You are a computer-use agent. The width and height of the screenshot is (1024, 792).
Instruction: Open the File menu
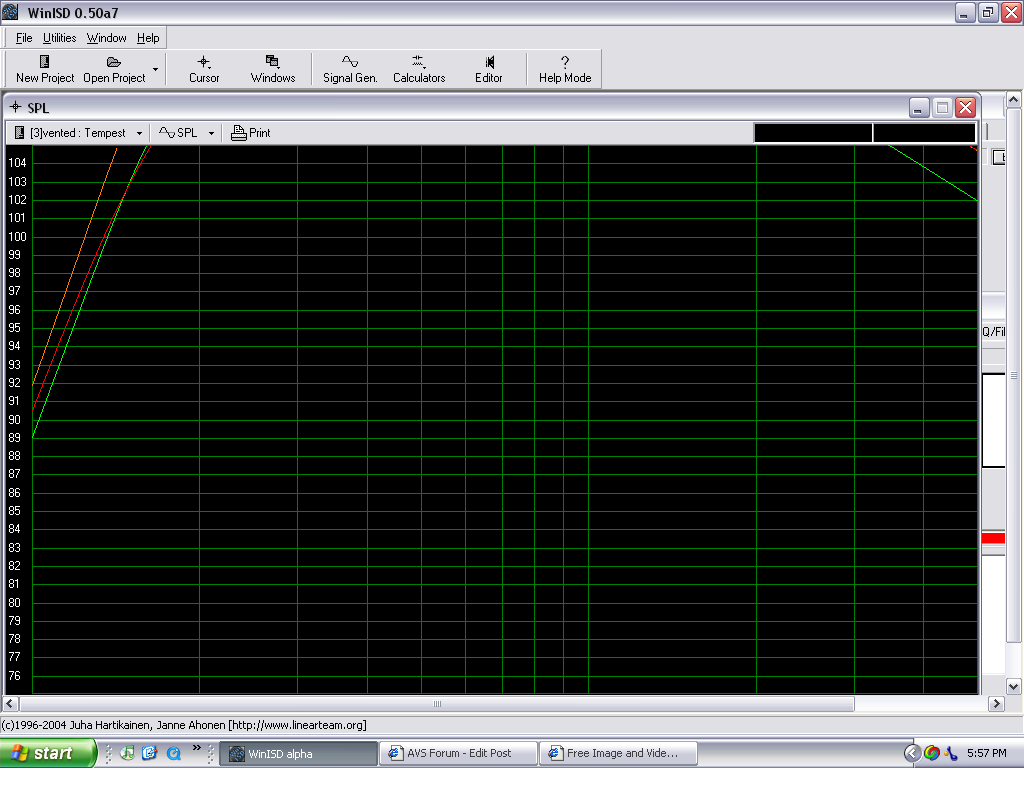pyautogui.click(x=24, y=38)
